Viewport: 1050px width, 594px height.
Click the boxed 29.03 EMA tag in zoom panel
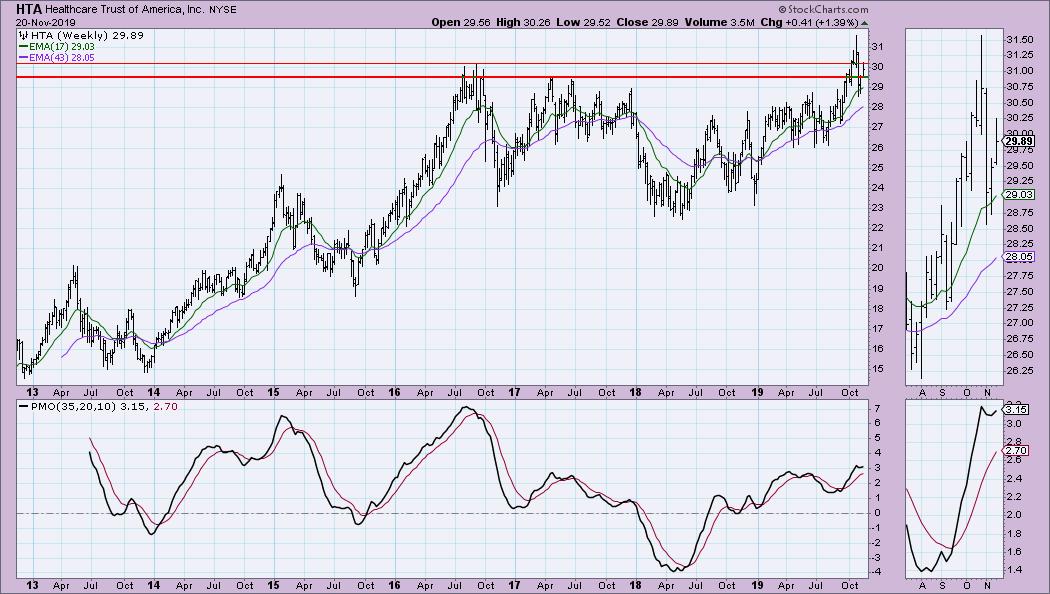pyautogui.click(x=1019, y=194)
